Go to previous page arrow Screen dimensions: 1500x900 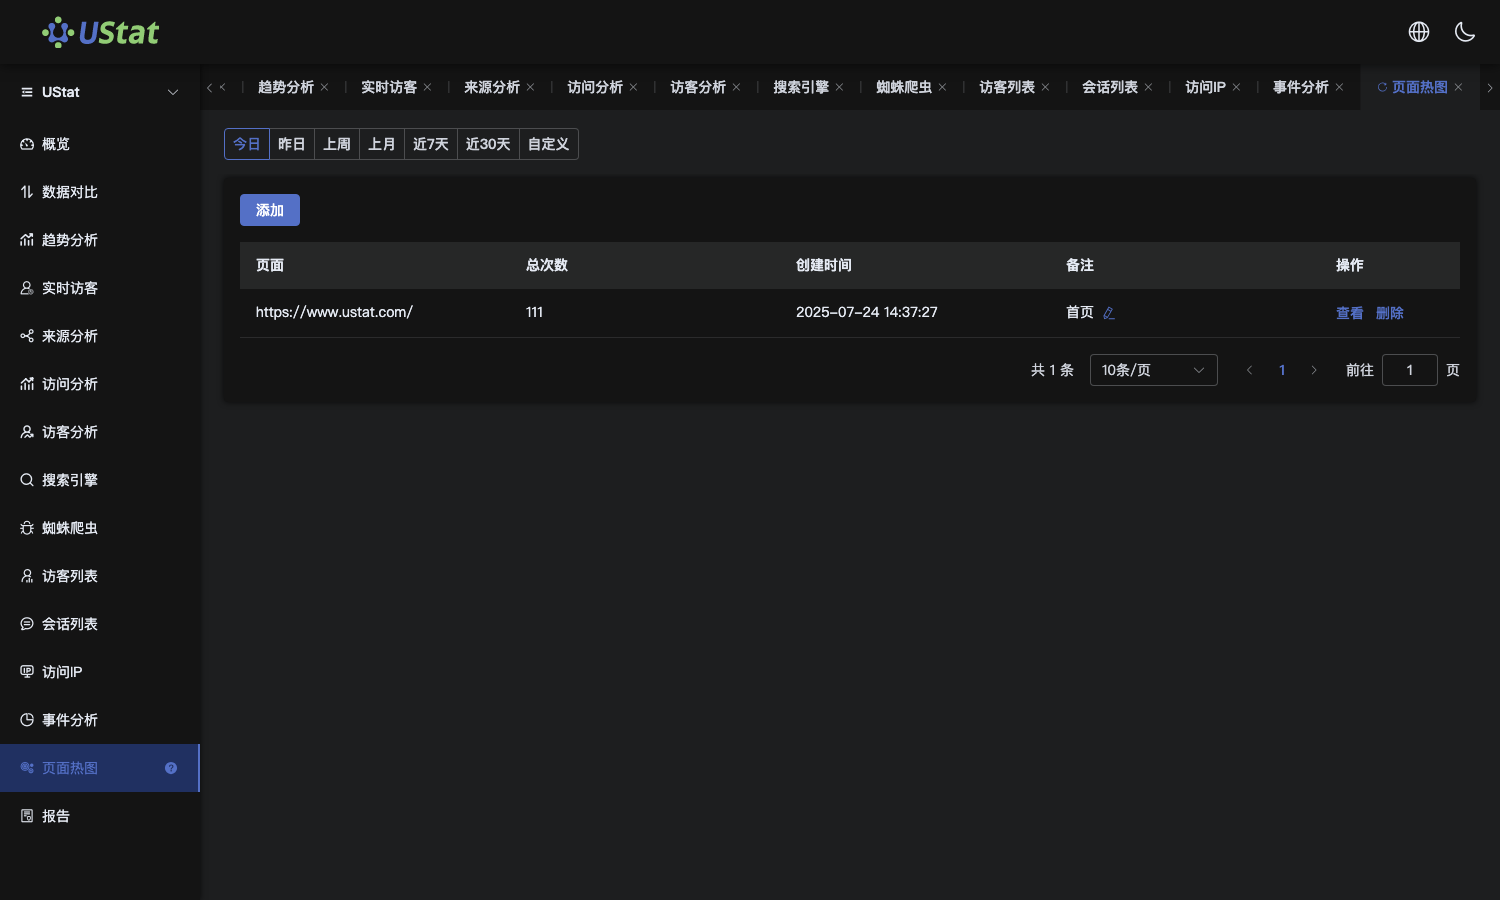point(1249,370)
